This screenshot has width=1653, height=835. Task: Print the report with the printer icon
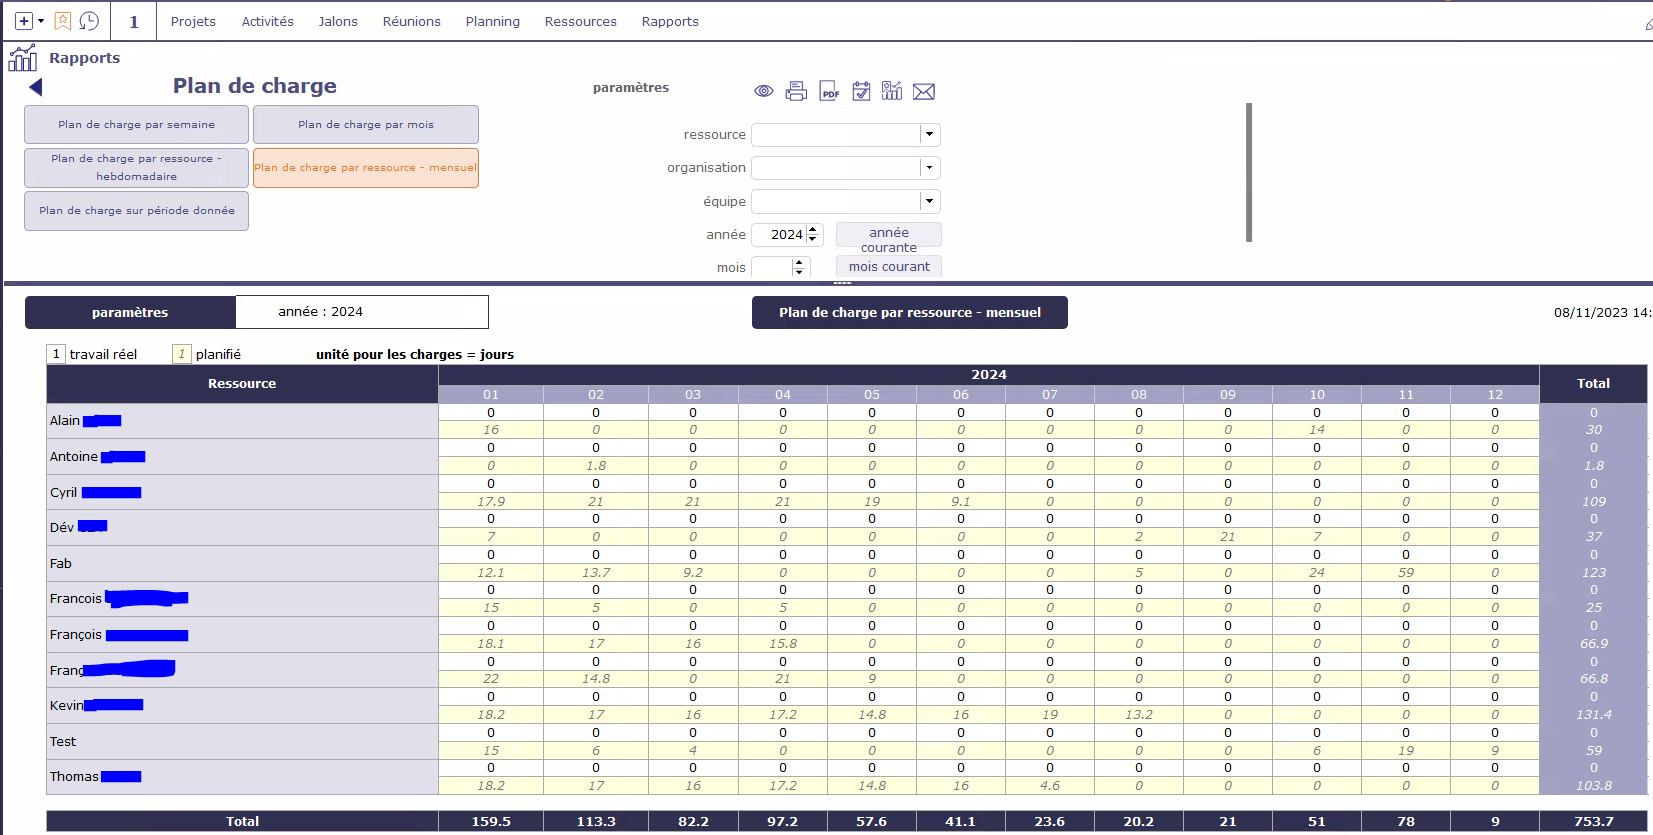(796, 92)
